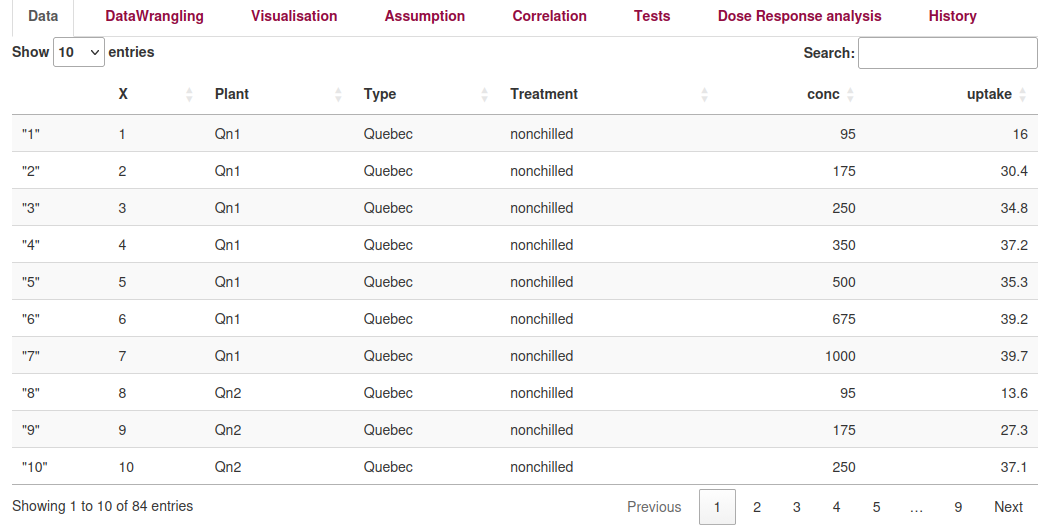Open the Show entries count dropdown
This screenshot has height=528, width=1044.
tap(79, 52)
